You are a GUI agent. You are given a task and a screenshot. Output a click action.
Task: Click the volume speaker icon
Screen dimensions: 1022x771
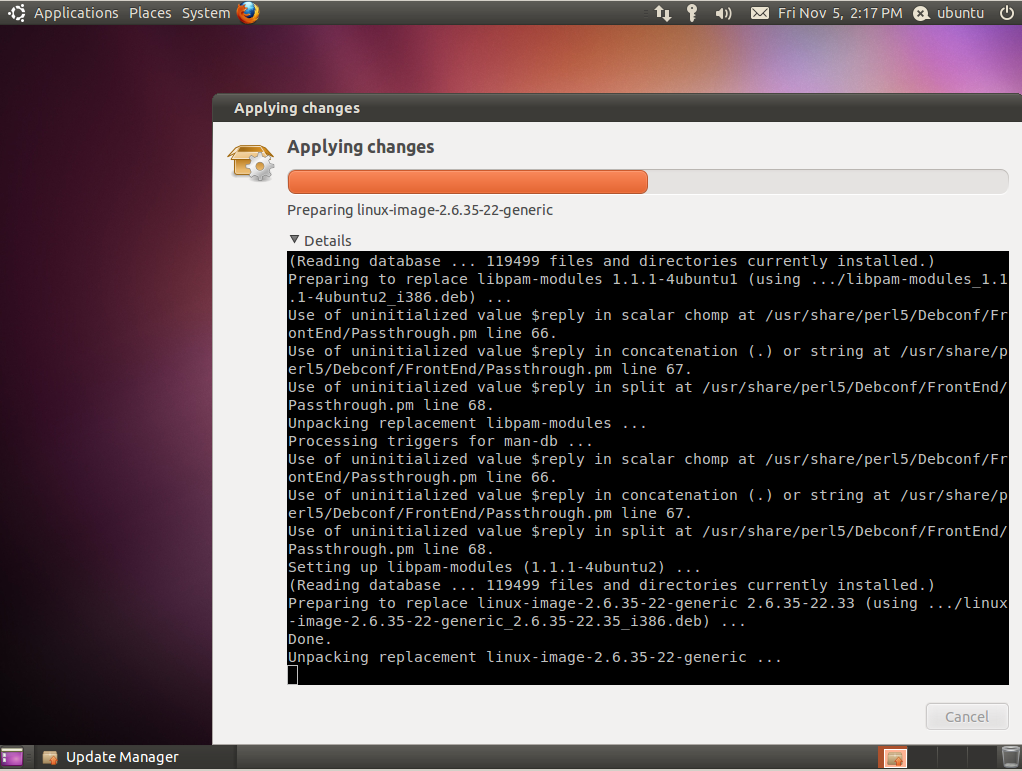pyautogui.click(x=722, y=13)
